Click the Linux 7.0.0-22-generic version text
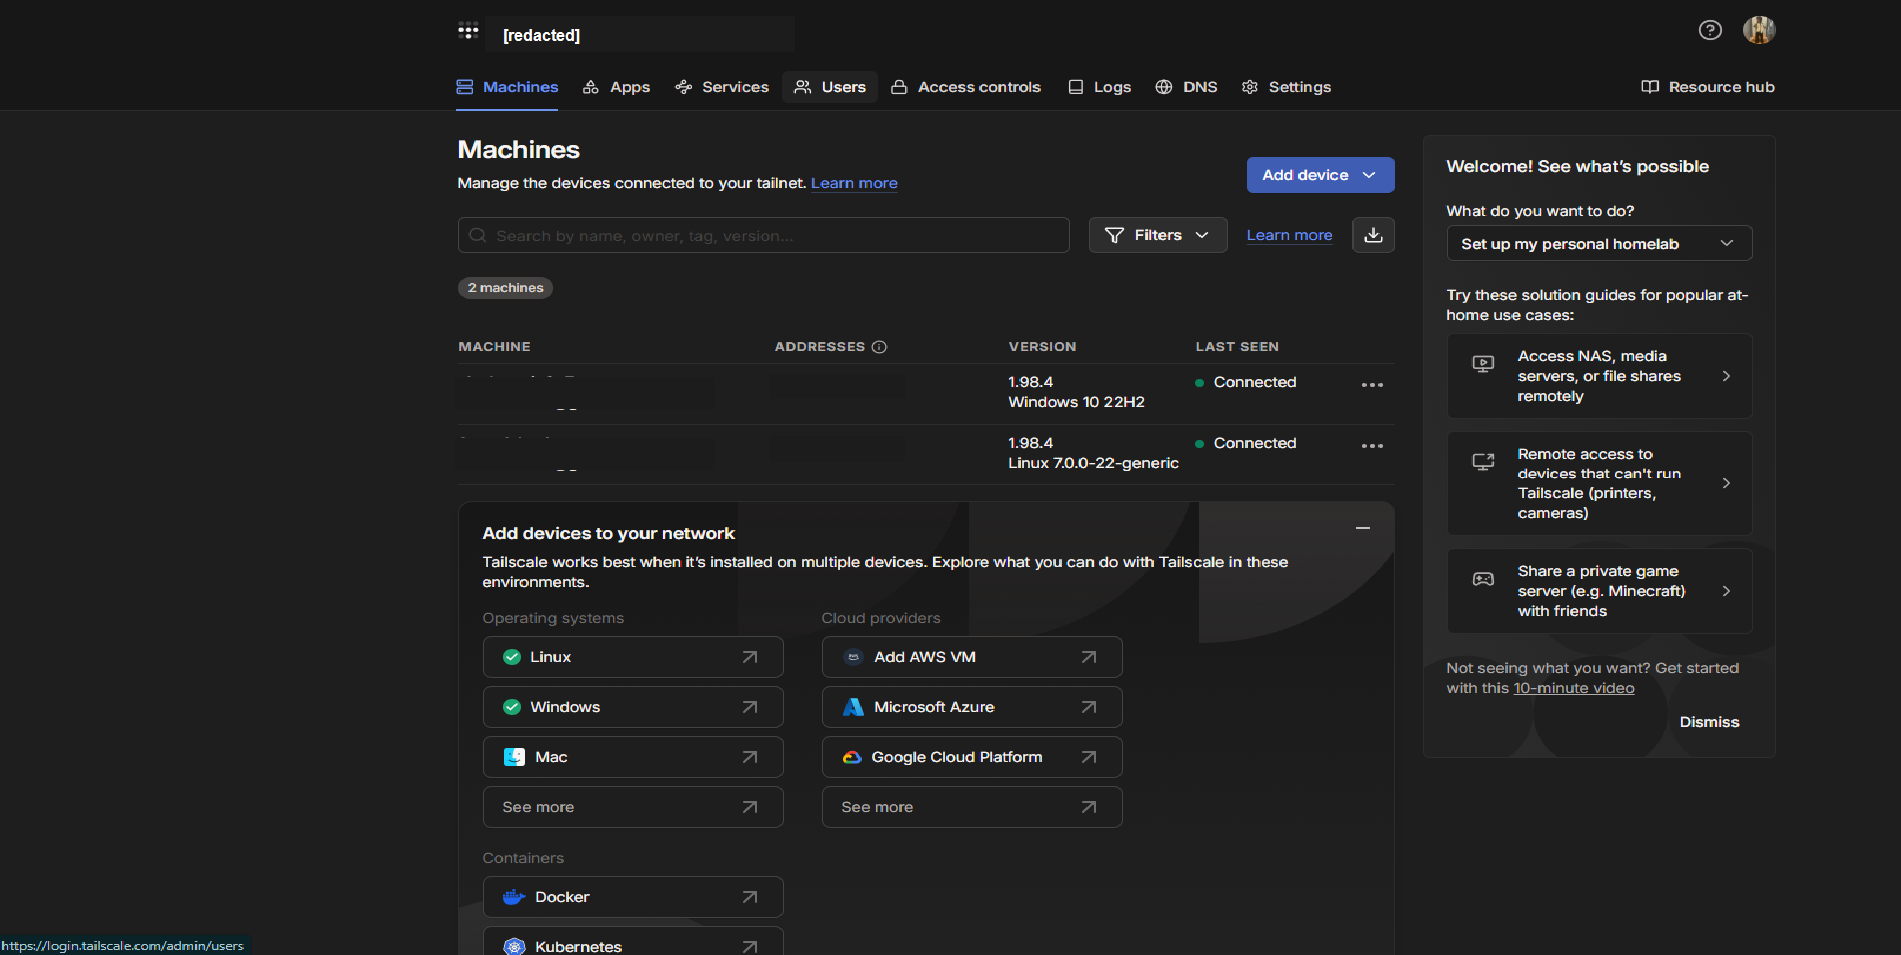The image size is (1901, 955). click(1093, 463)
